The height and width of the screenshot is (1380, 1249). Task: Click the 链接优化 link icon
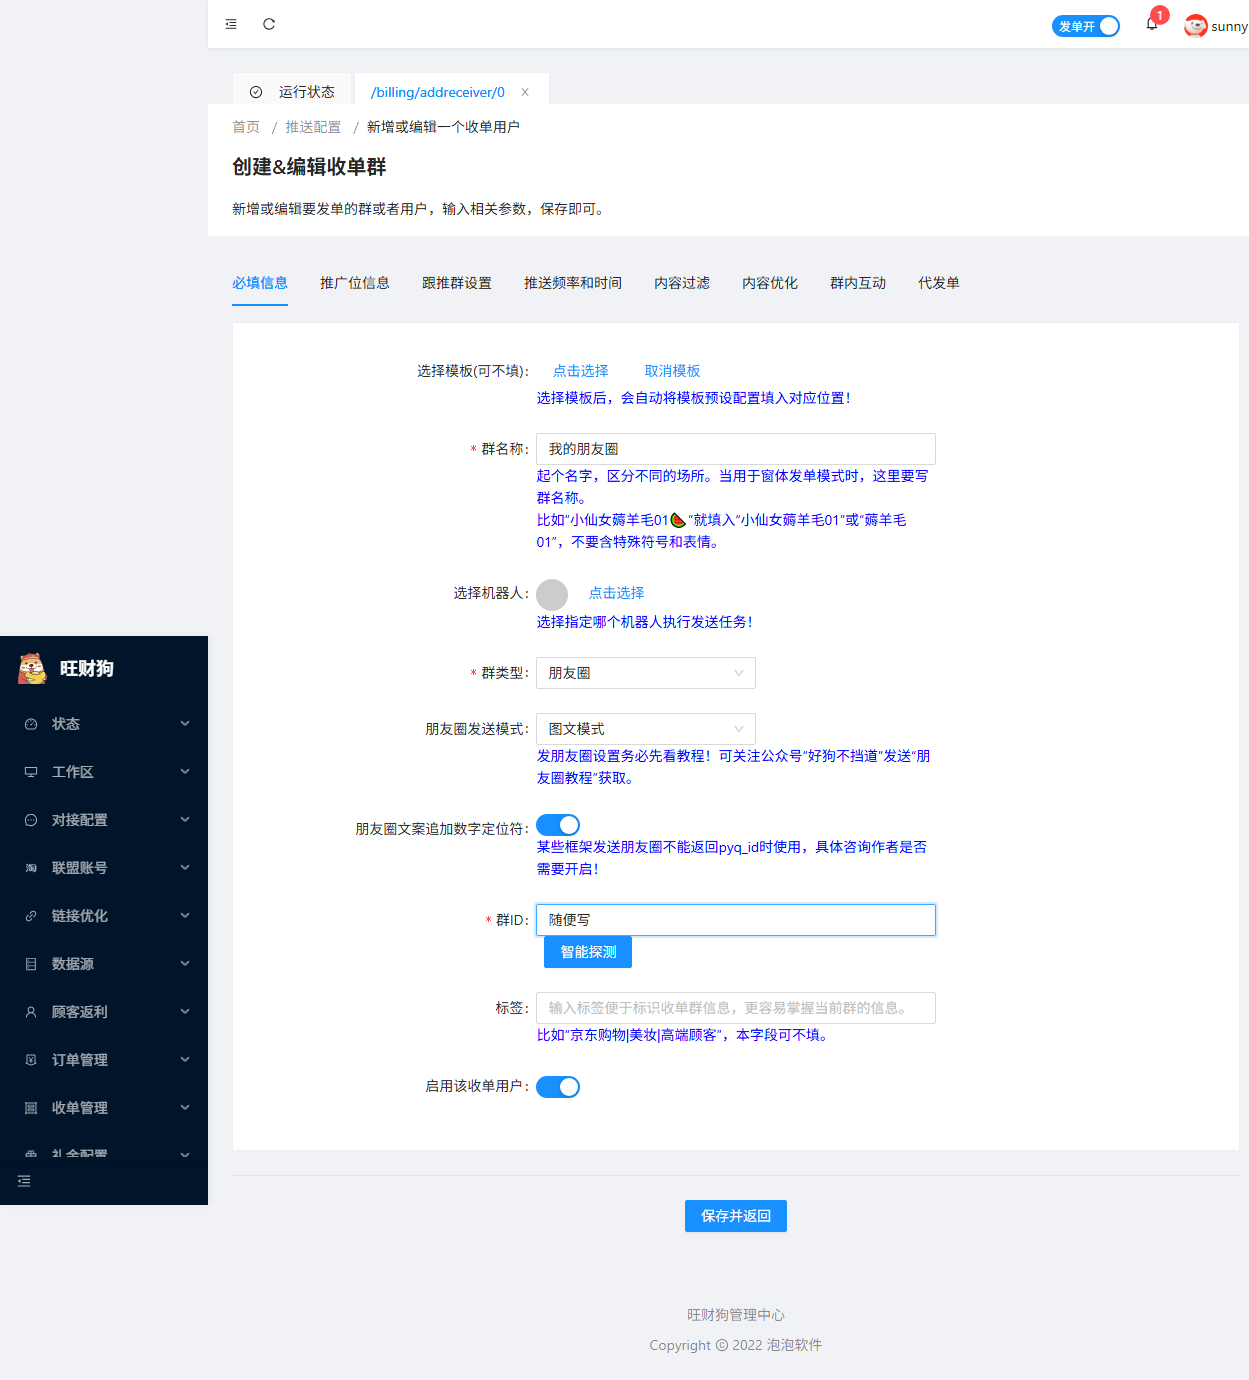pos(31,916)
